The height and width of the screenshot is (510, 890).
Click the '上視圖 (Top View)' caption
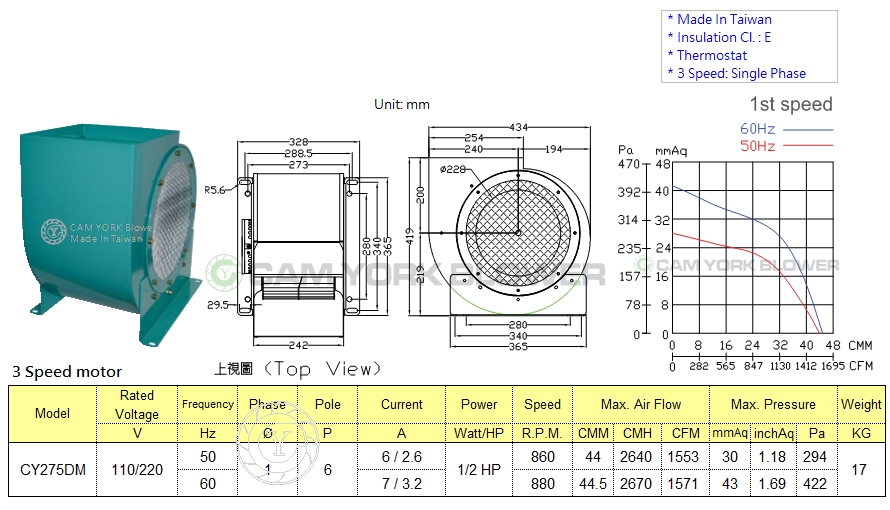(x=297, y=369)
